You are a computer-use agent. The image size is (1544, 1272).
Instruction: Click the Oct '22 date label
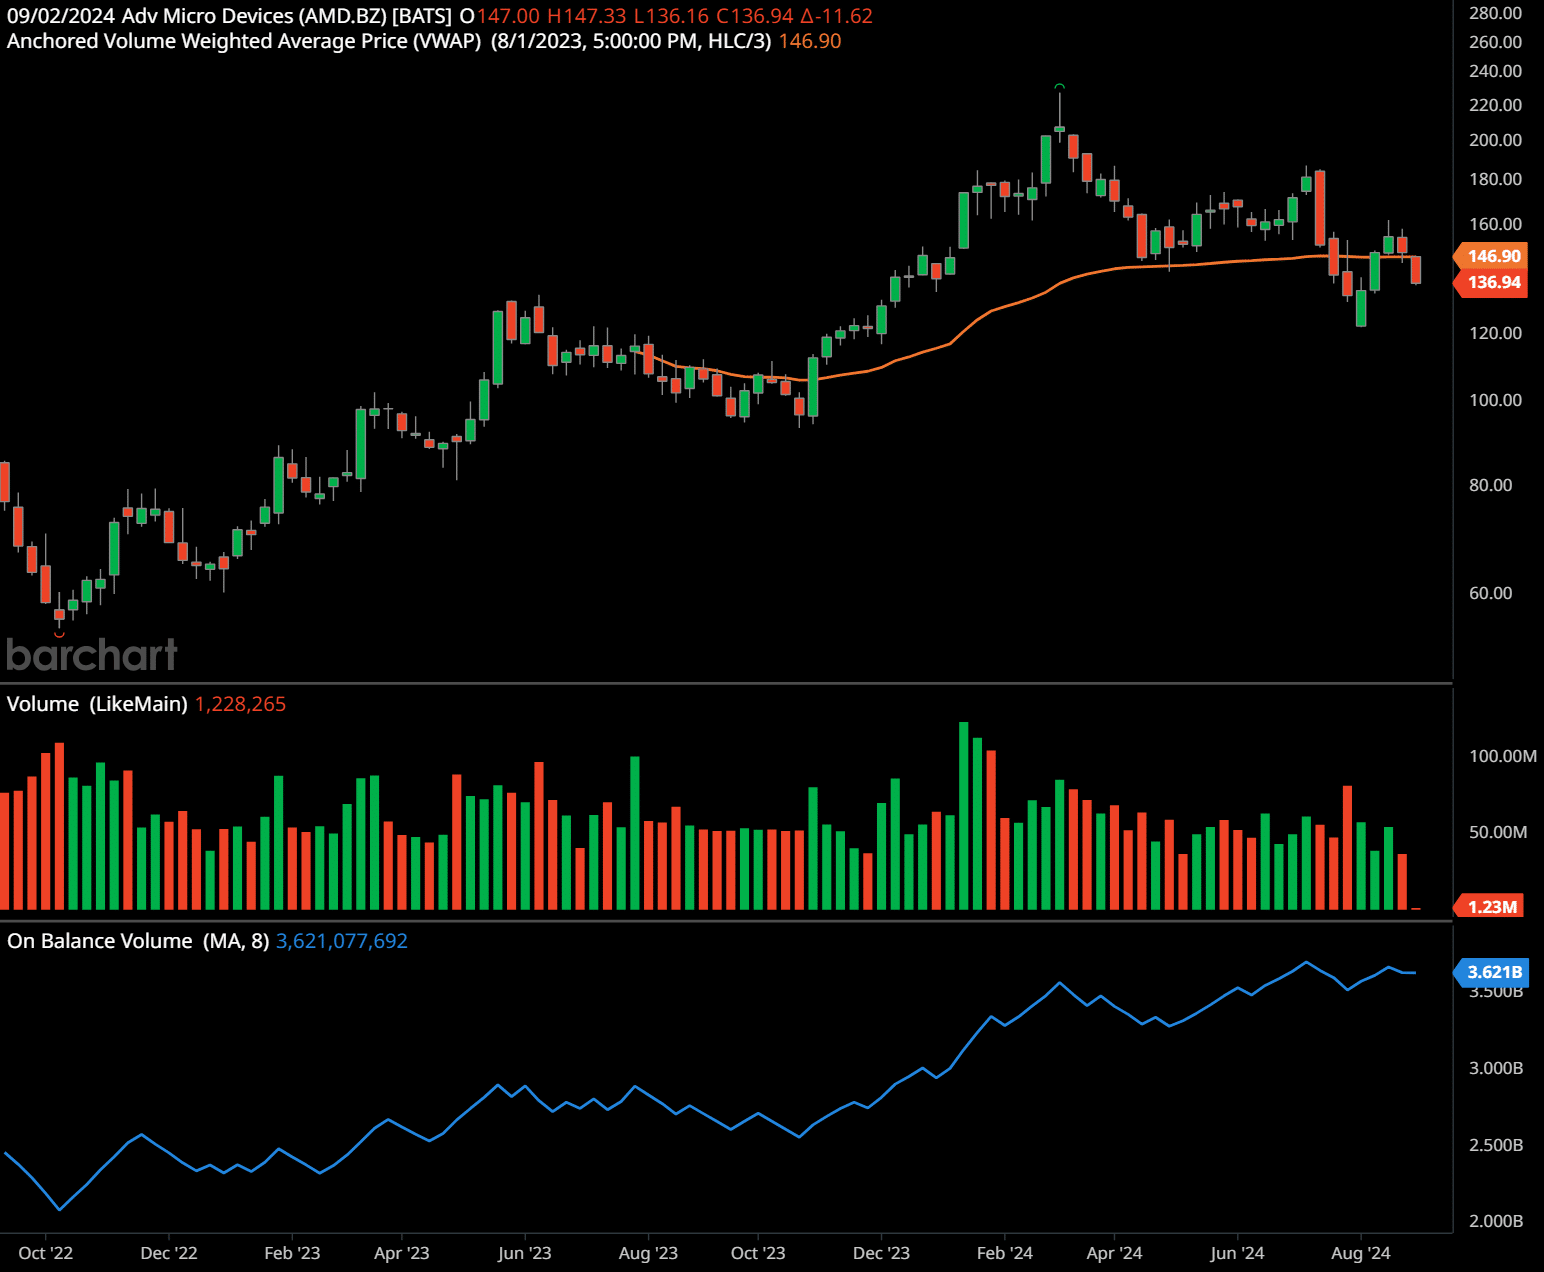point(46,1253)
